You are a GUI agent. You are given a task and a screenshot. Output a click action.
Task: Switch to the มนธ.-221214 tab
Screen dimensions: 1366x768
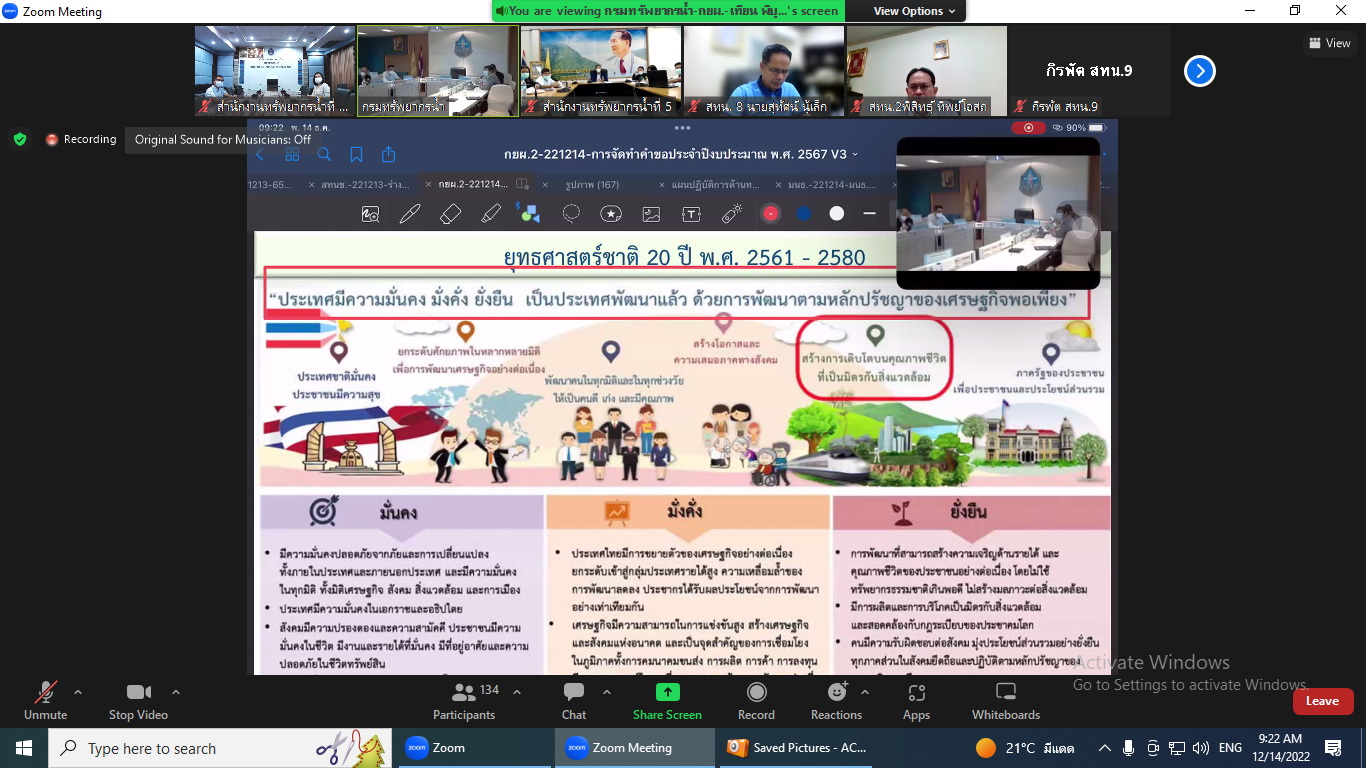831,185
